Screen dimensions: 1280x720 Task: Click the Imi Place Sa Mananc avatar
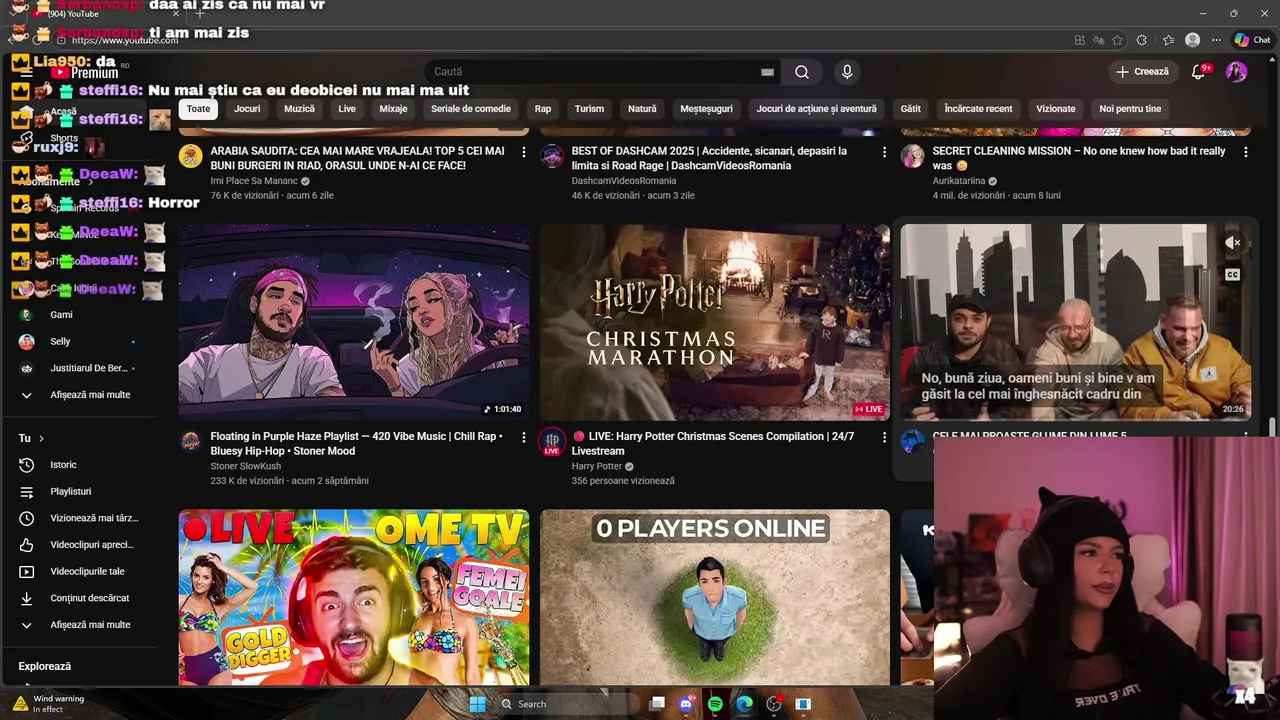click(190, 156)
